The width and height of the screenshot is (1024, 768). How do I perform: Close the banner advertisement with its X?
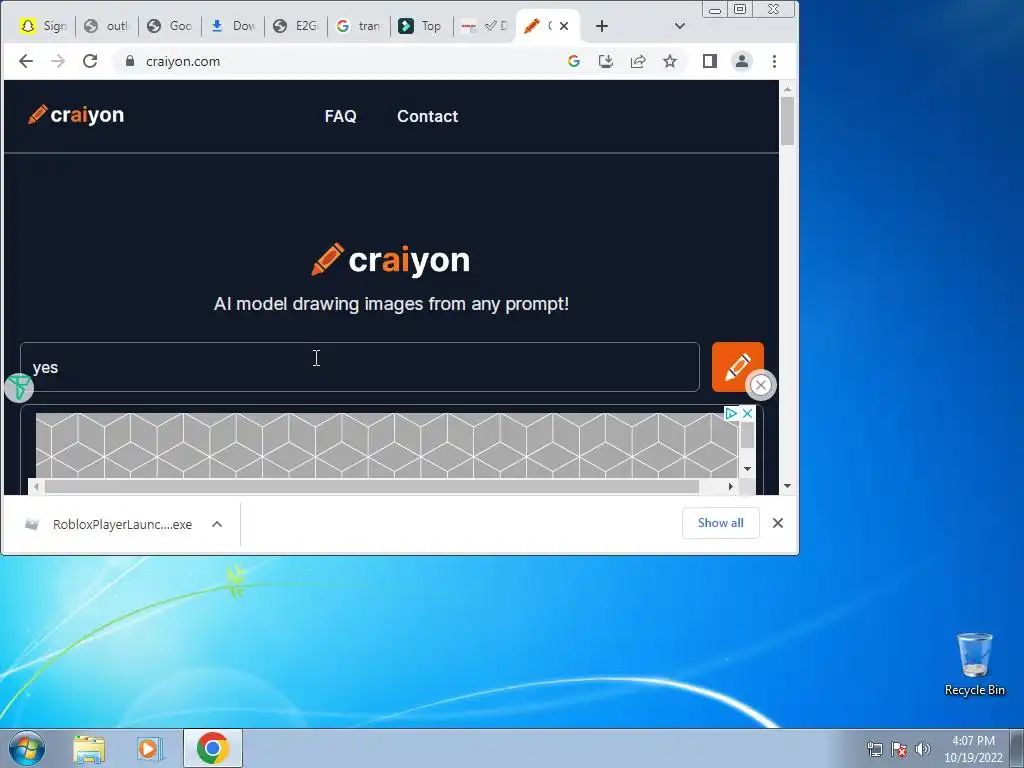[748, 413]
